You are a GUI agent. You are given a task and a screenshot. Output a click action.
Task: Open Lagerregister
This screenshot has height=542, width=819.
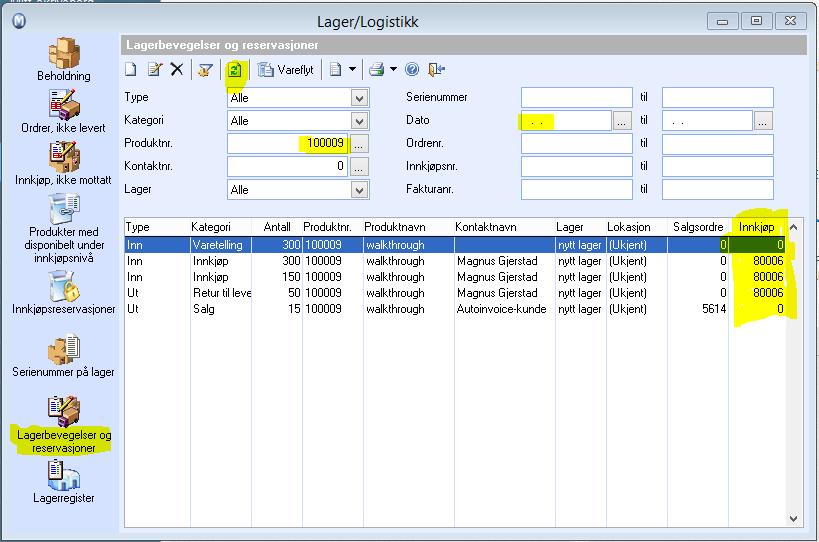click(64, 482)
